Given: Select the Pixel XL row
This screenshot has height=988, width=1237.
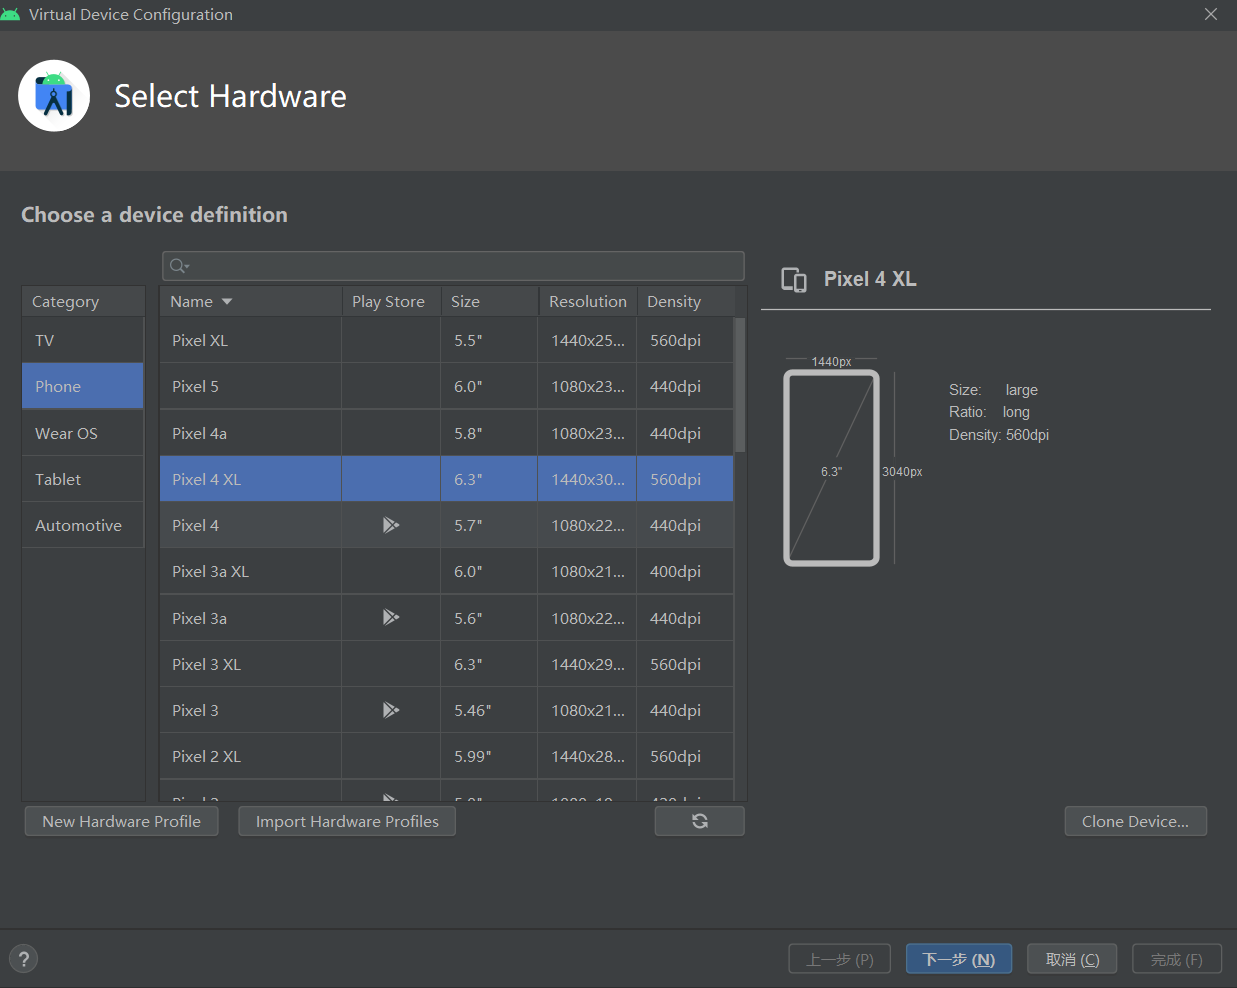Looking at the screenshot, I should tap(447, 341).
